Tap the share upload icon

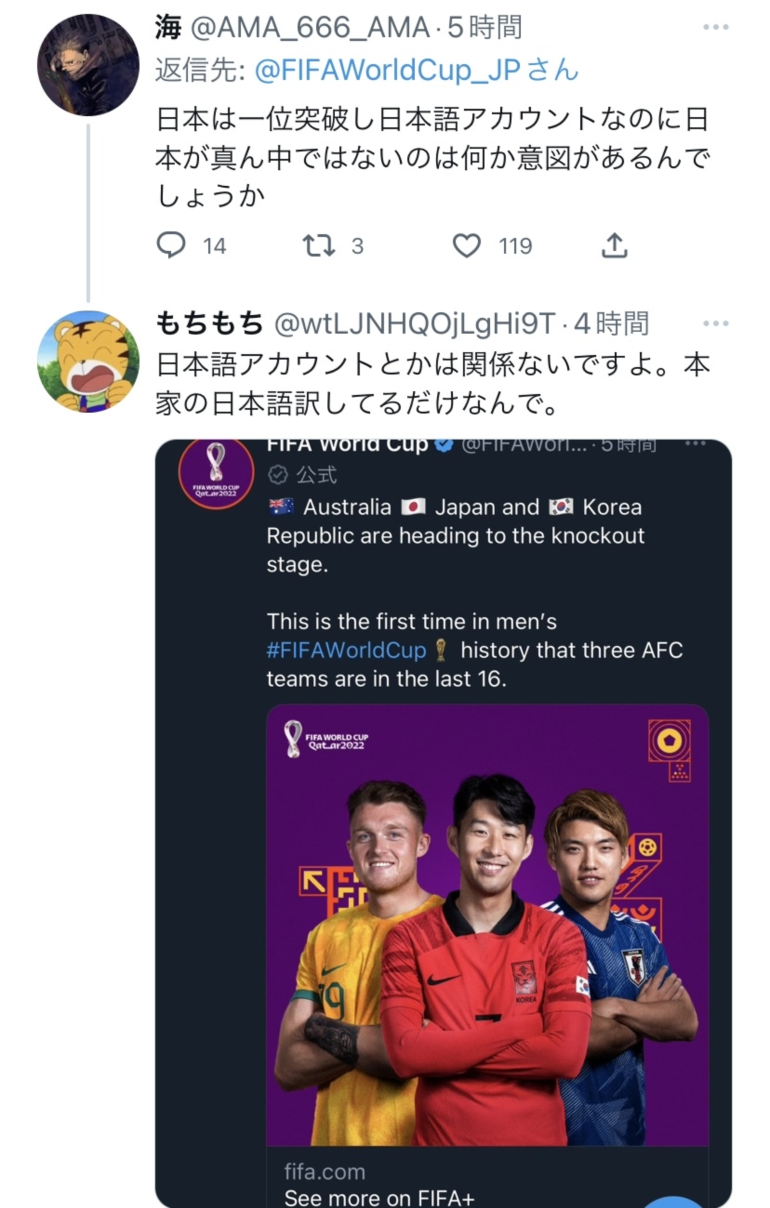tap(614, 245)
